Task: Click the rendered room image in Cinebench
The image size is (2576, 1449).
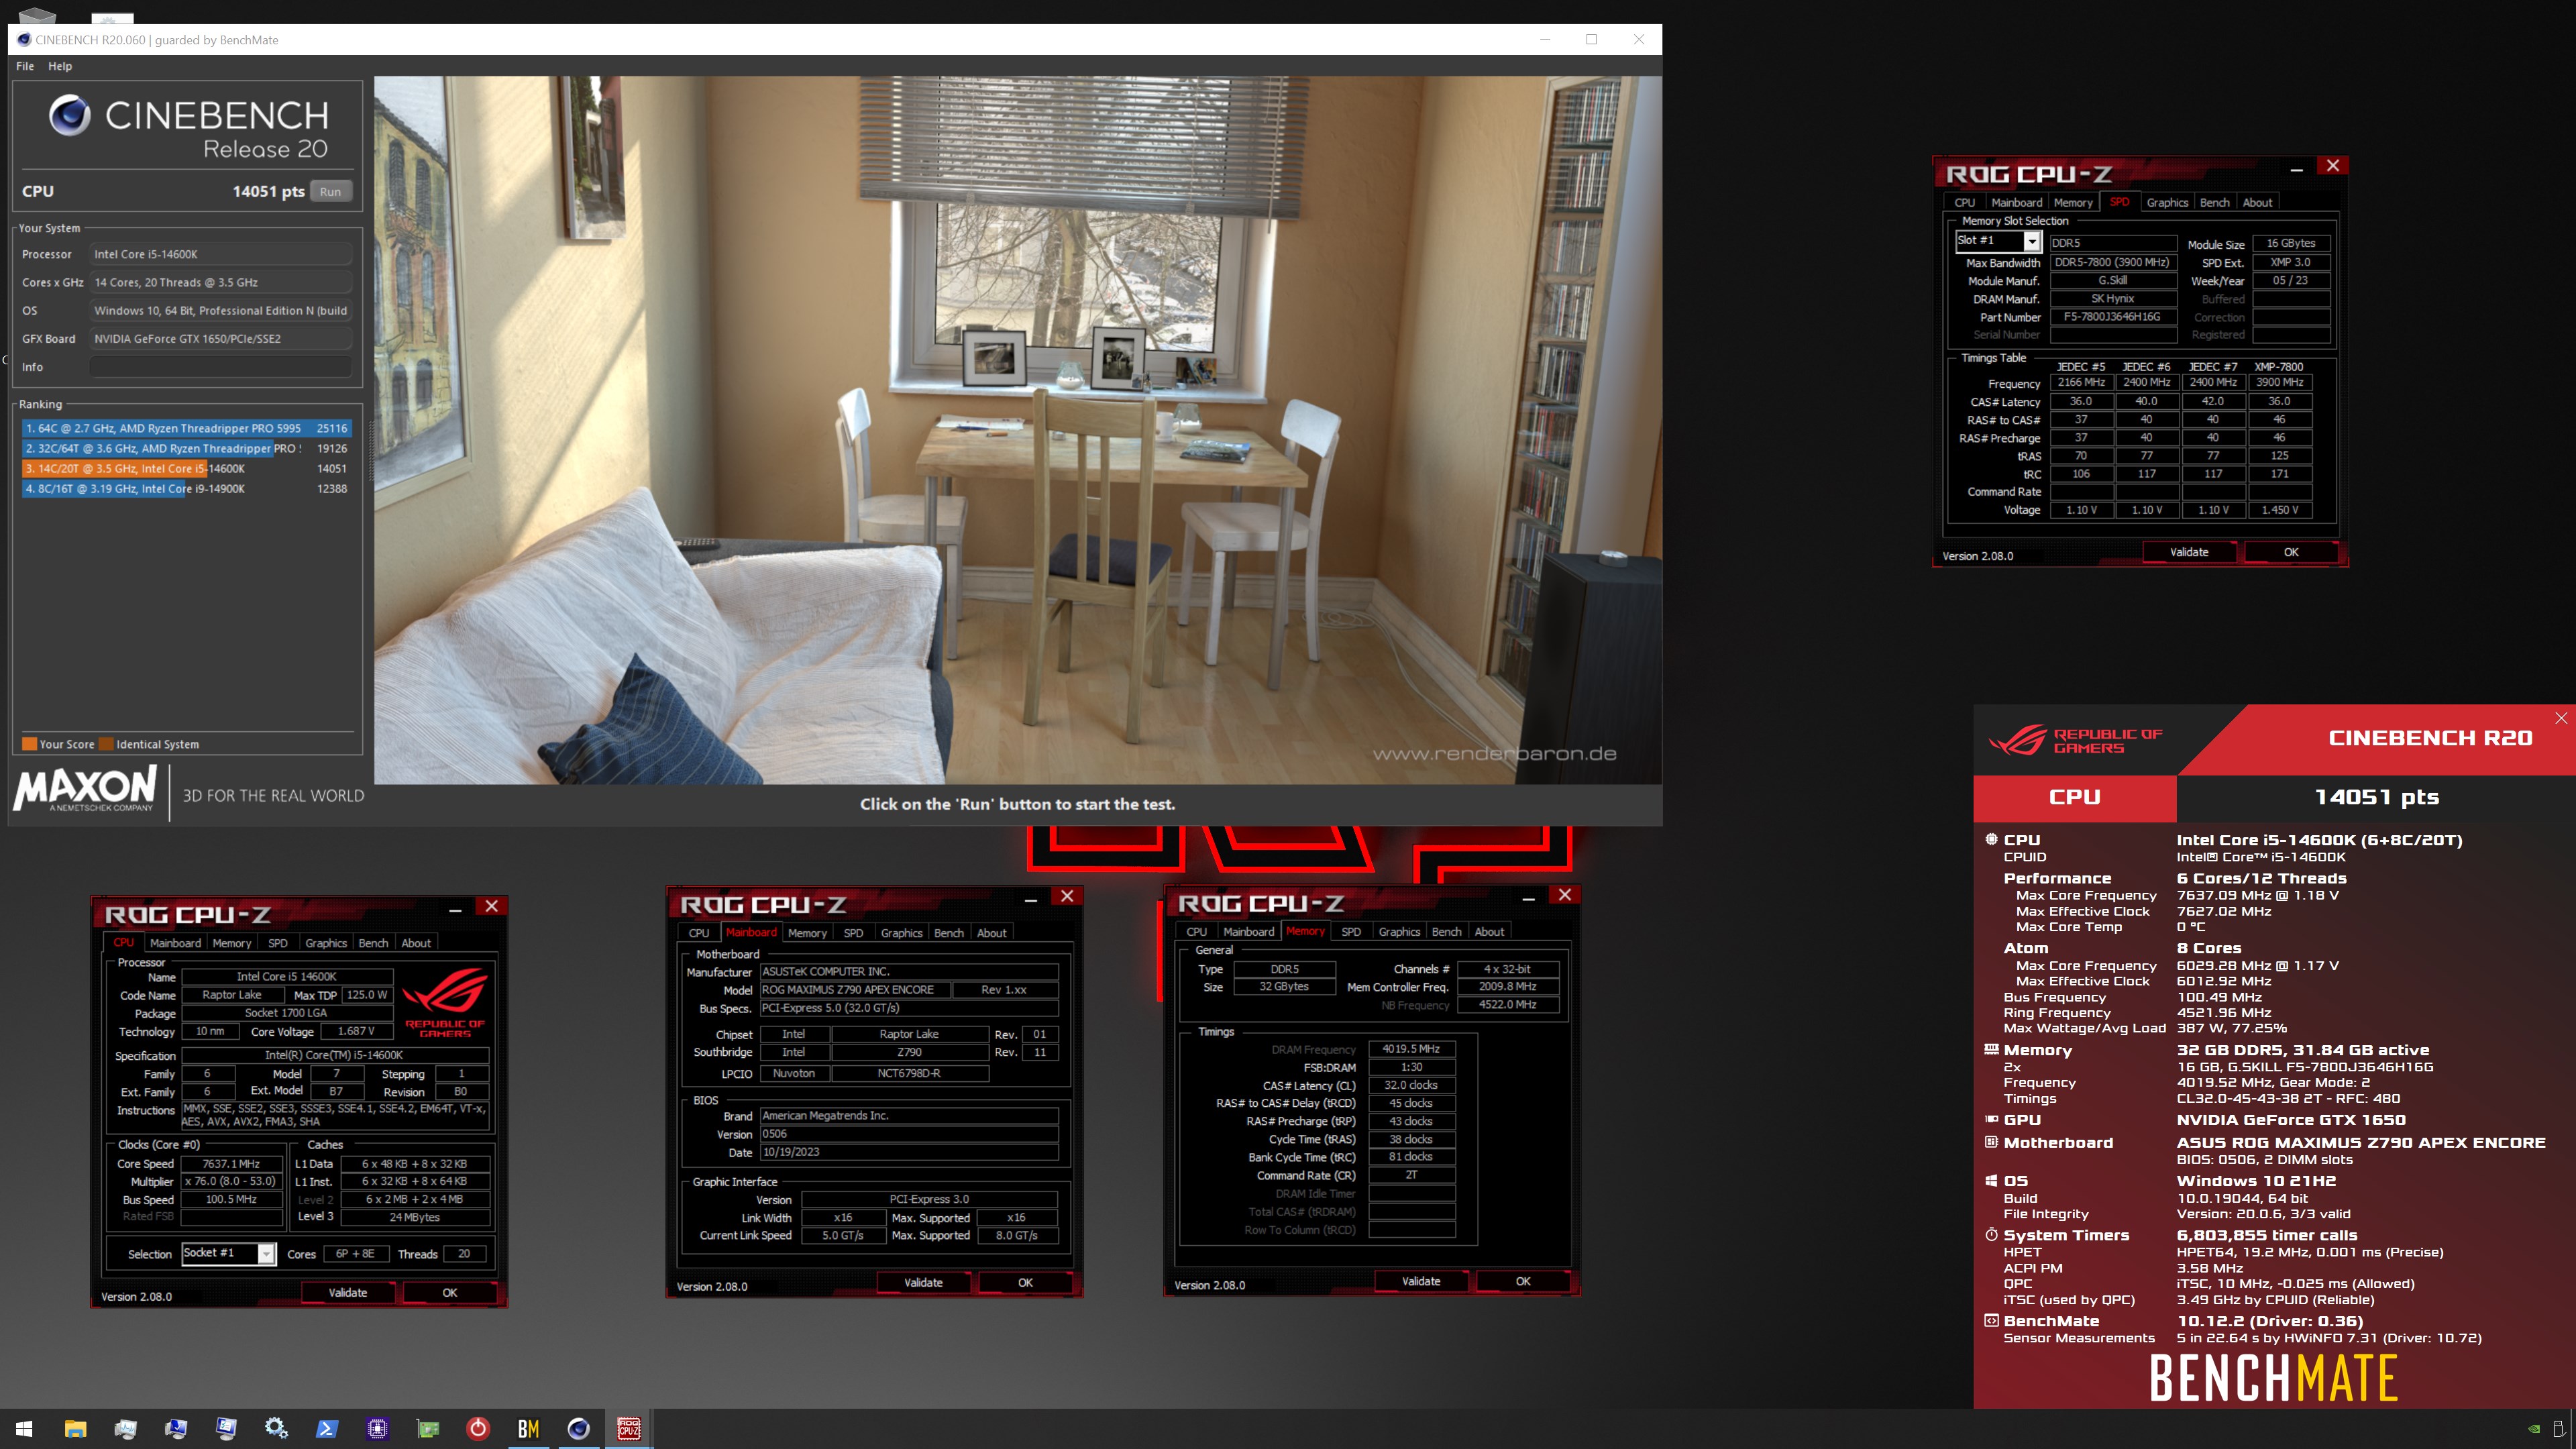Action: coord(1018,430)
